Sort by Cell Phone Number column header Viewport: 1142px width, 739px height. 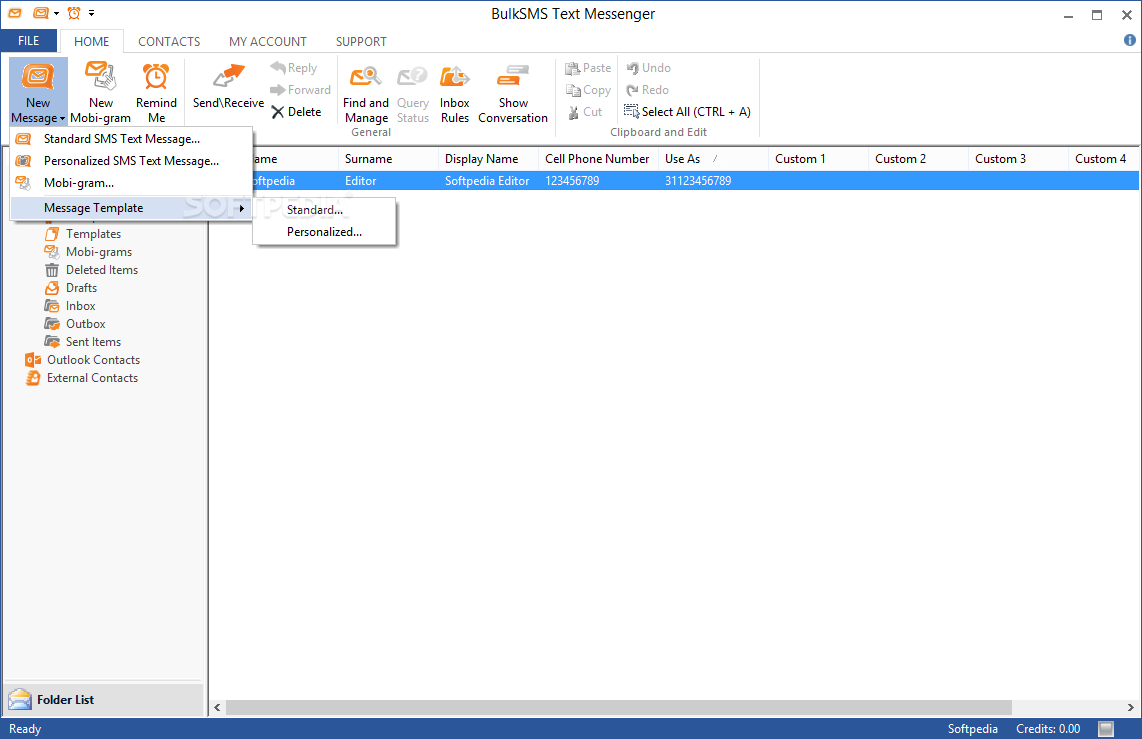coord(598,159)
